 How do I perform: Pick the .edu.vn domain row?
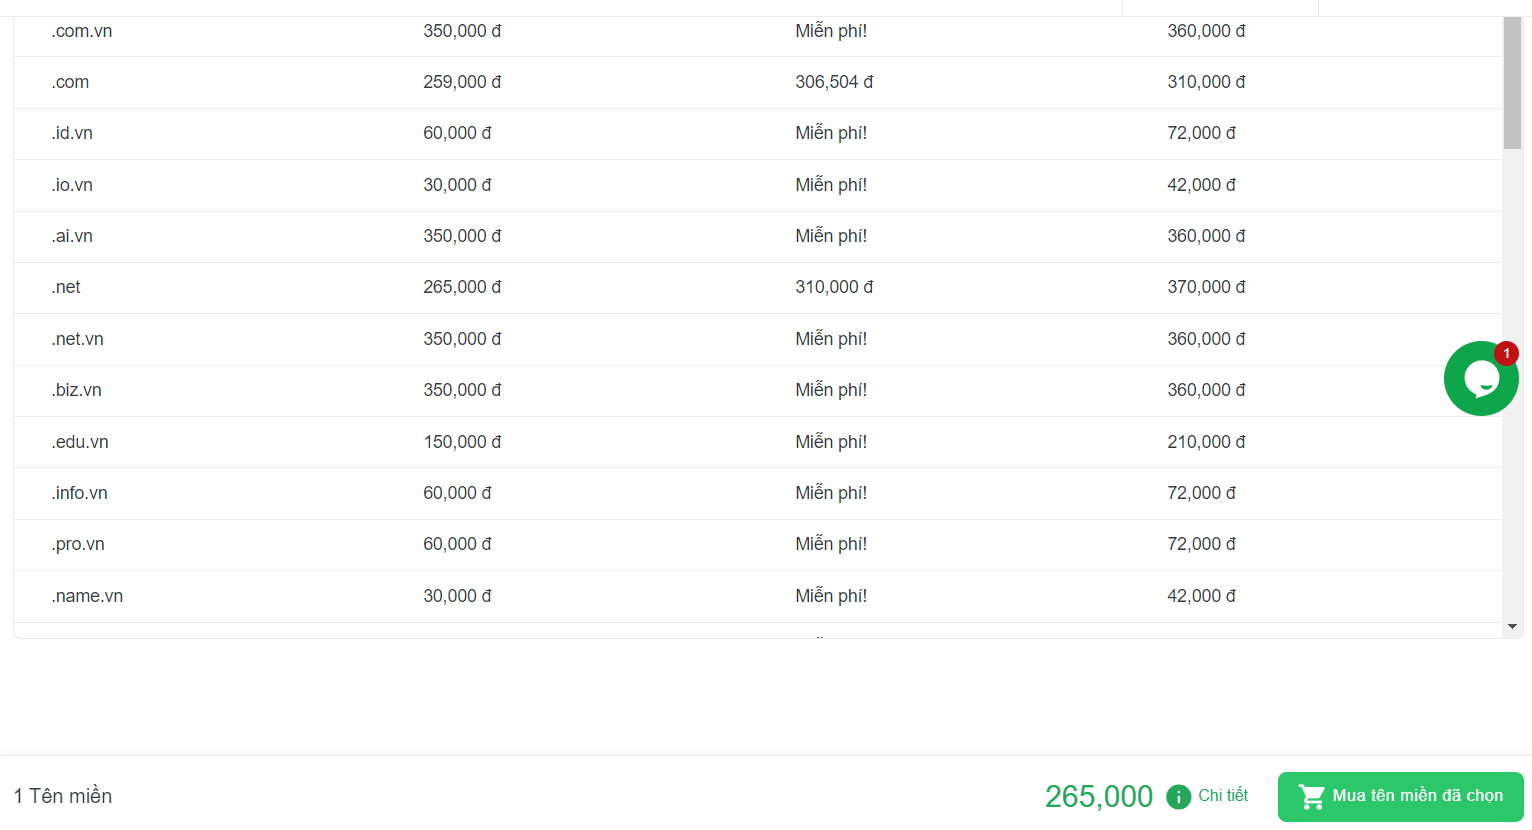[x=758, y=442]
